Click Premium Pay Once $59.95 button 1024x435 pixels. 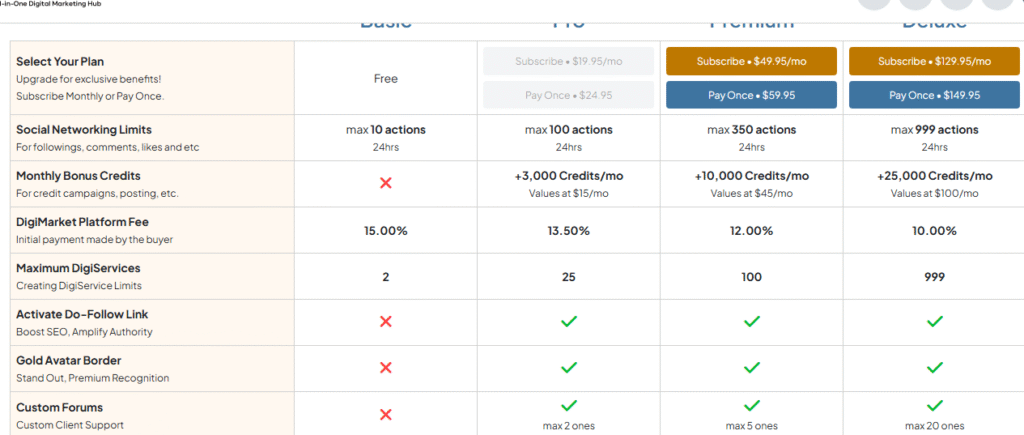click(751, 95)
